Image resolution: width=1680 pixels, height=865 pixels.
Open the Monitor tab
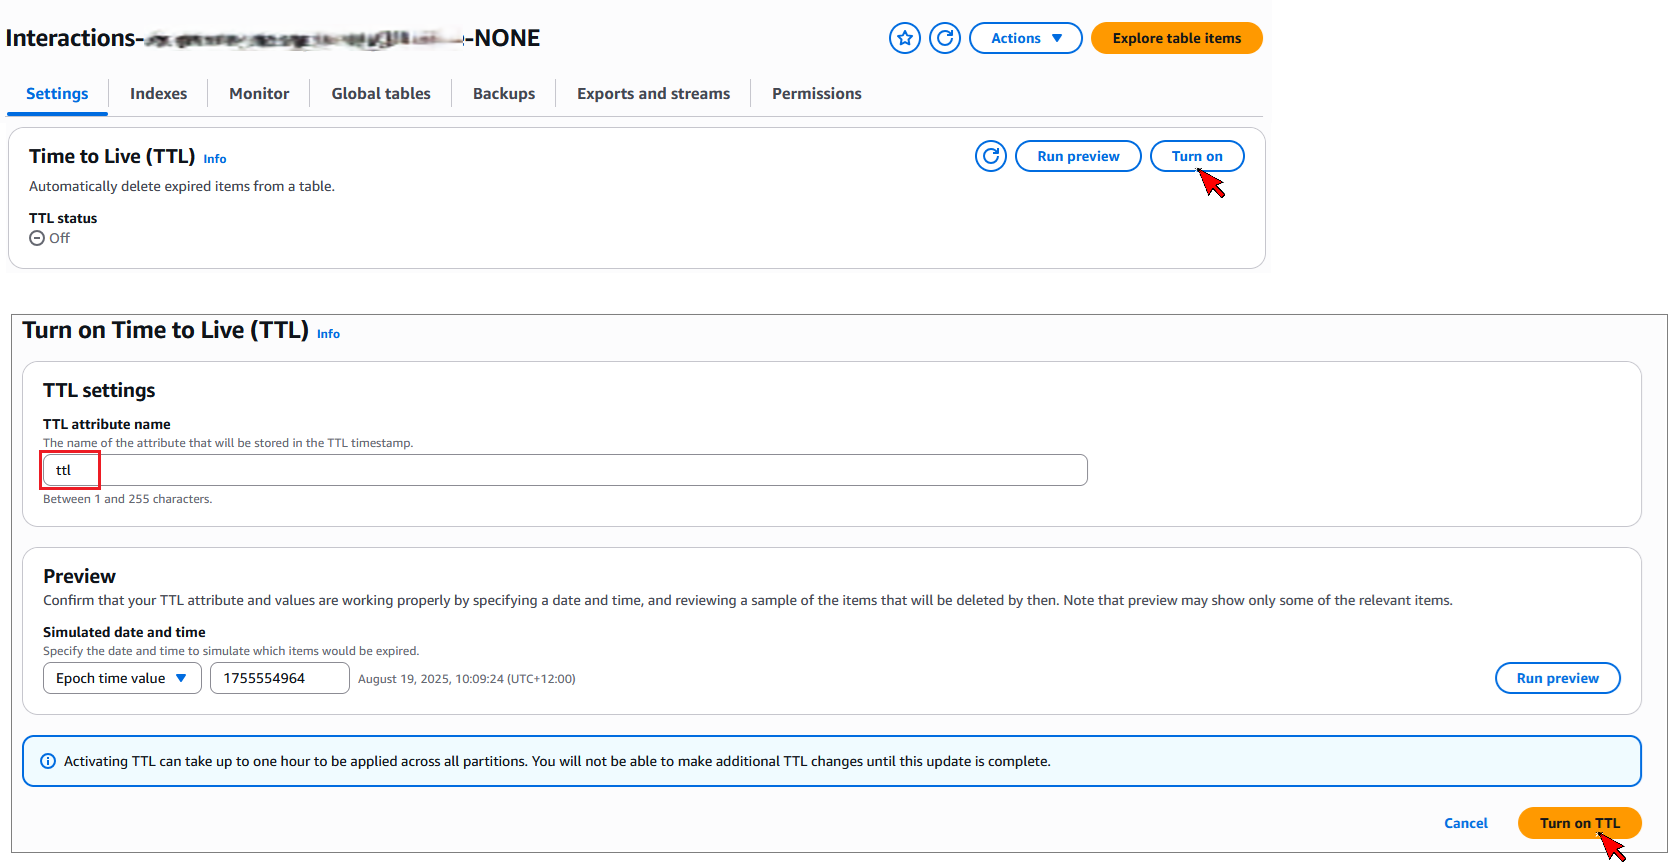(259, 93)
